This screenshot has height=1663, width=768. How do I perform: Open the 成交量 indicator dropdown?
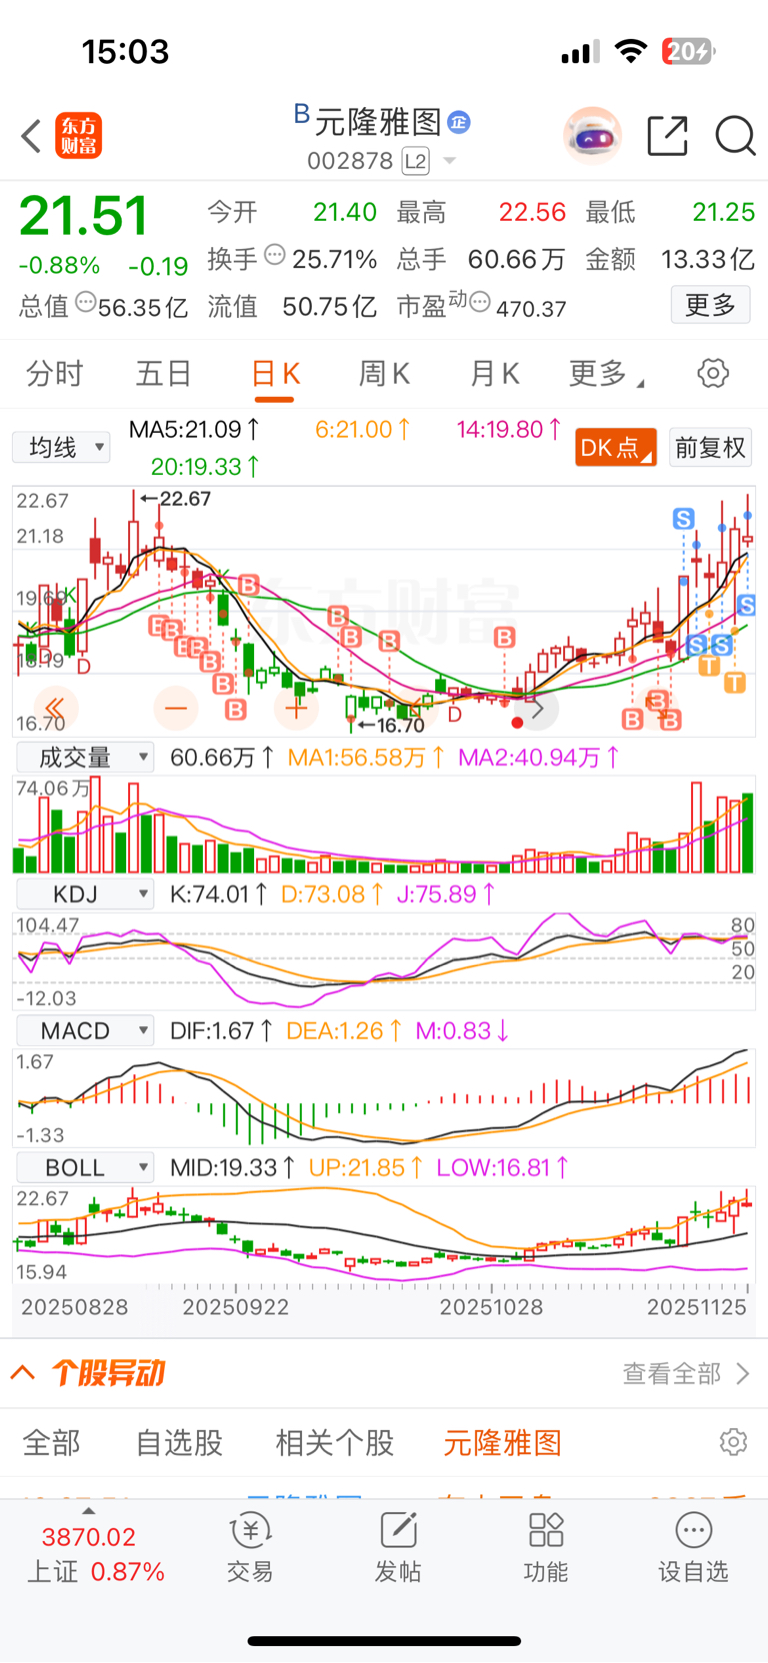click(84, 758)
